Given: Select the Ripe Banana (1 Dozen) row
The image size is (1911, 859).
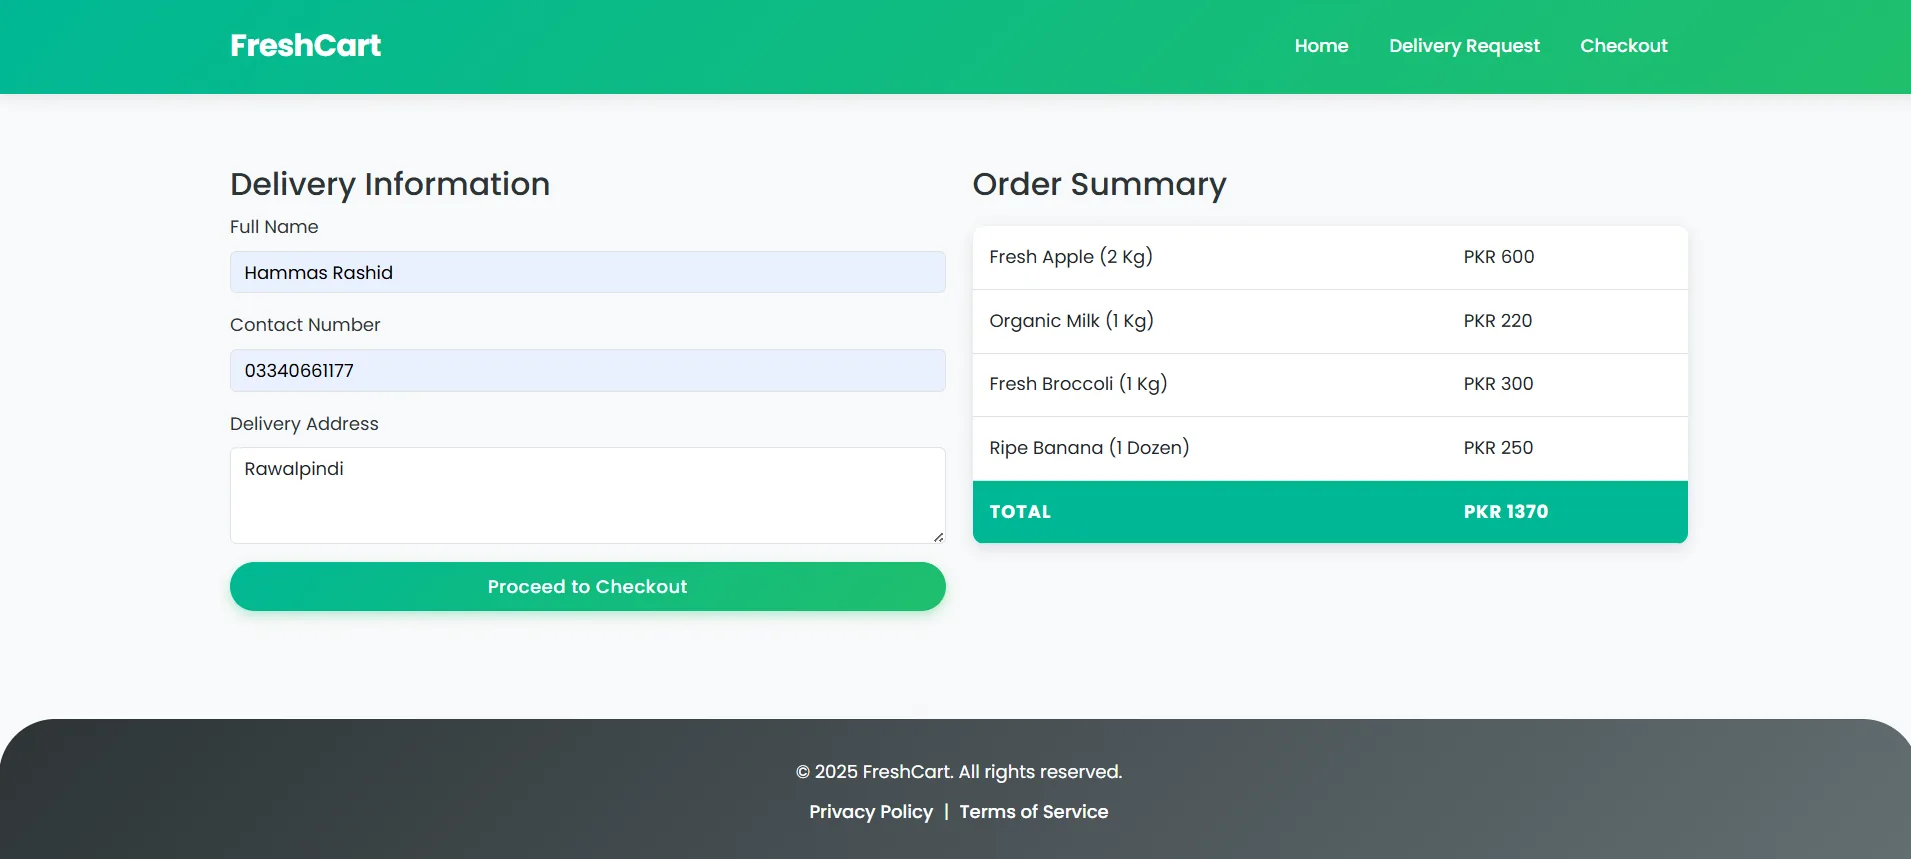Looking at the screenshot, I should click(x=1329, y=448).
